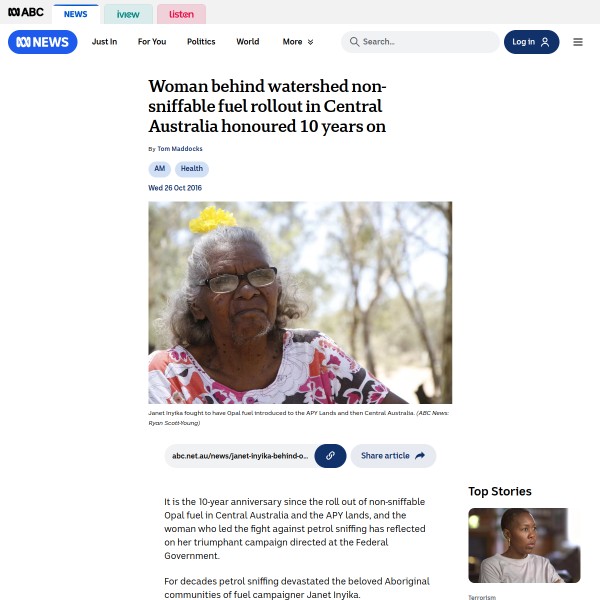Open the Just In menu item

tap(104, 42)
